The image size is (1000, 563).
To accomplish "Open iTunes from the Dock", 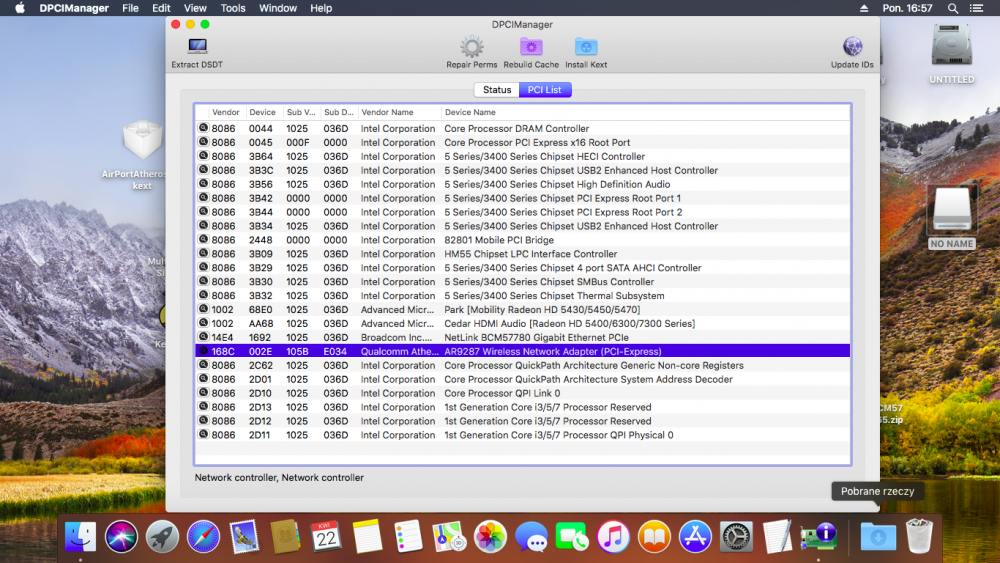I will [613, 537].
